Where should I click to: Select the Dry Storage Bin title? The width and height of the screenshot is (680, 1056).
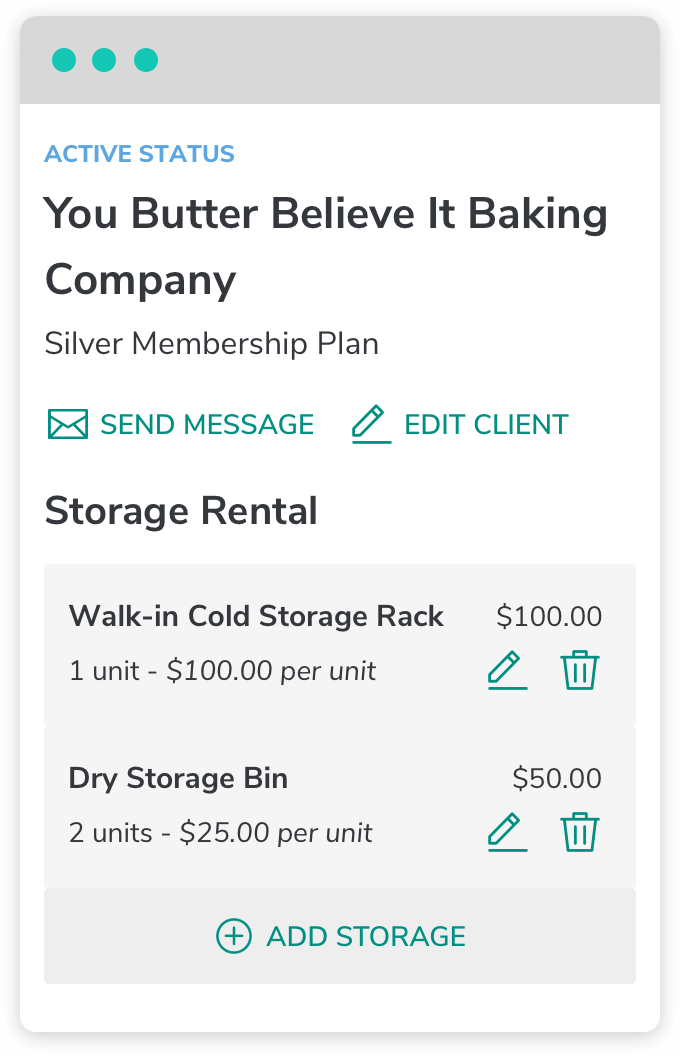tap(178, 779)
